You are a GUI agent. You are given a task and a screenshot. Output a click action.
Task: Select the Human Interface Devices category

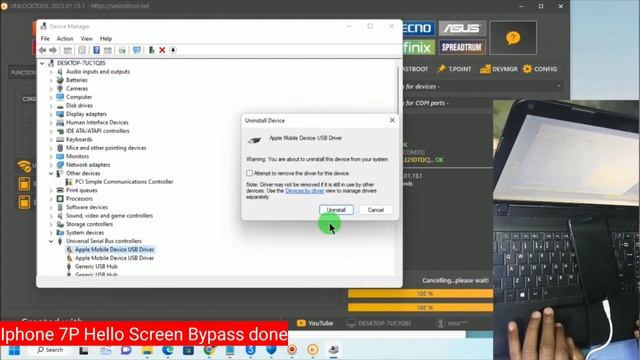[97, 122]
